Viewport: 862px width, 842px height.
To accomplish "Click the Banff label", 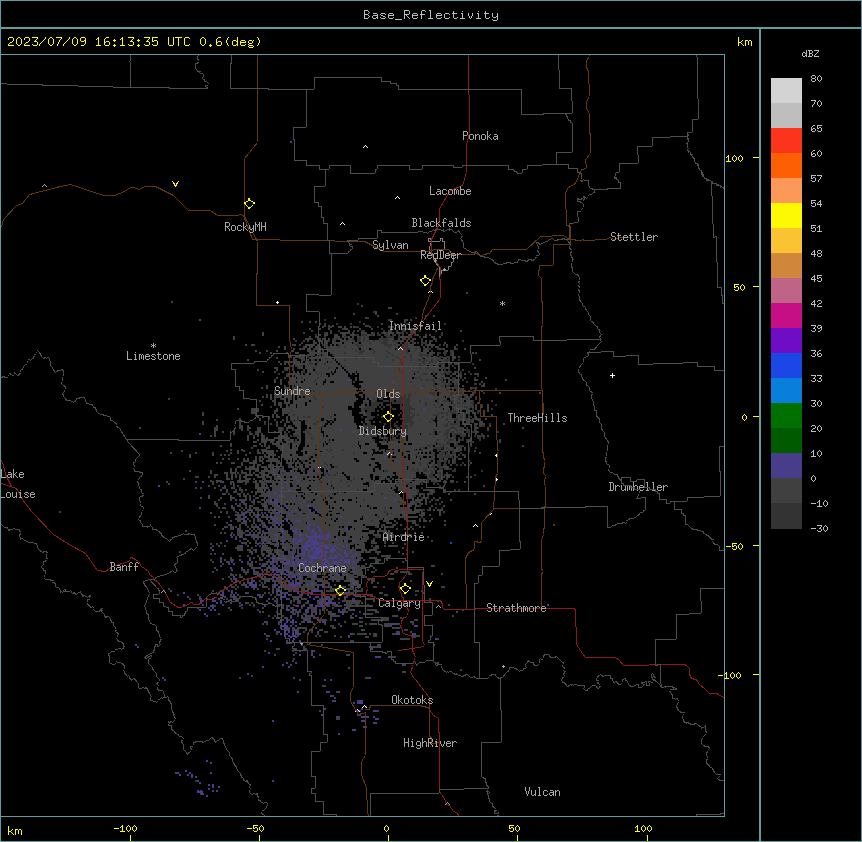I will pyautogui.click(x=124, y=567).
